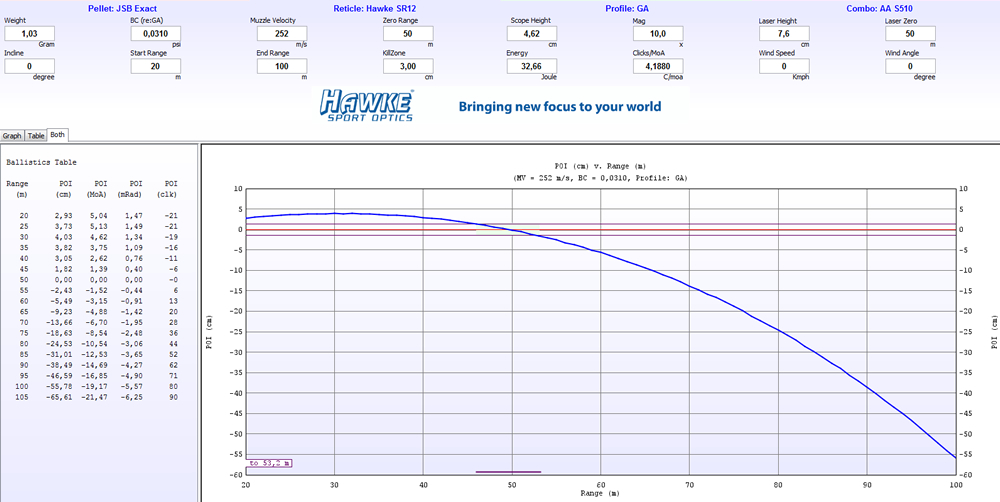
Task: Click the BC (re:GA) input field
Action: click(156, 34)
